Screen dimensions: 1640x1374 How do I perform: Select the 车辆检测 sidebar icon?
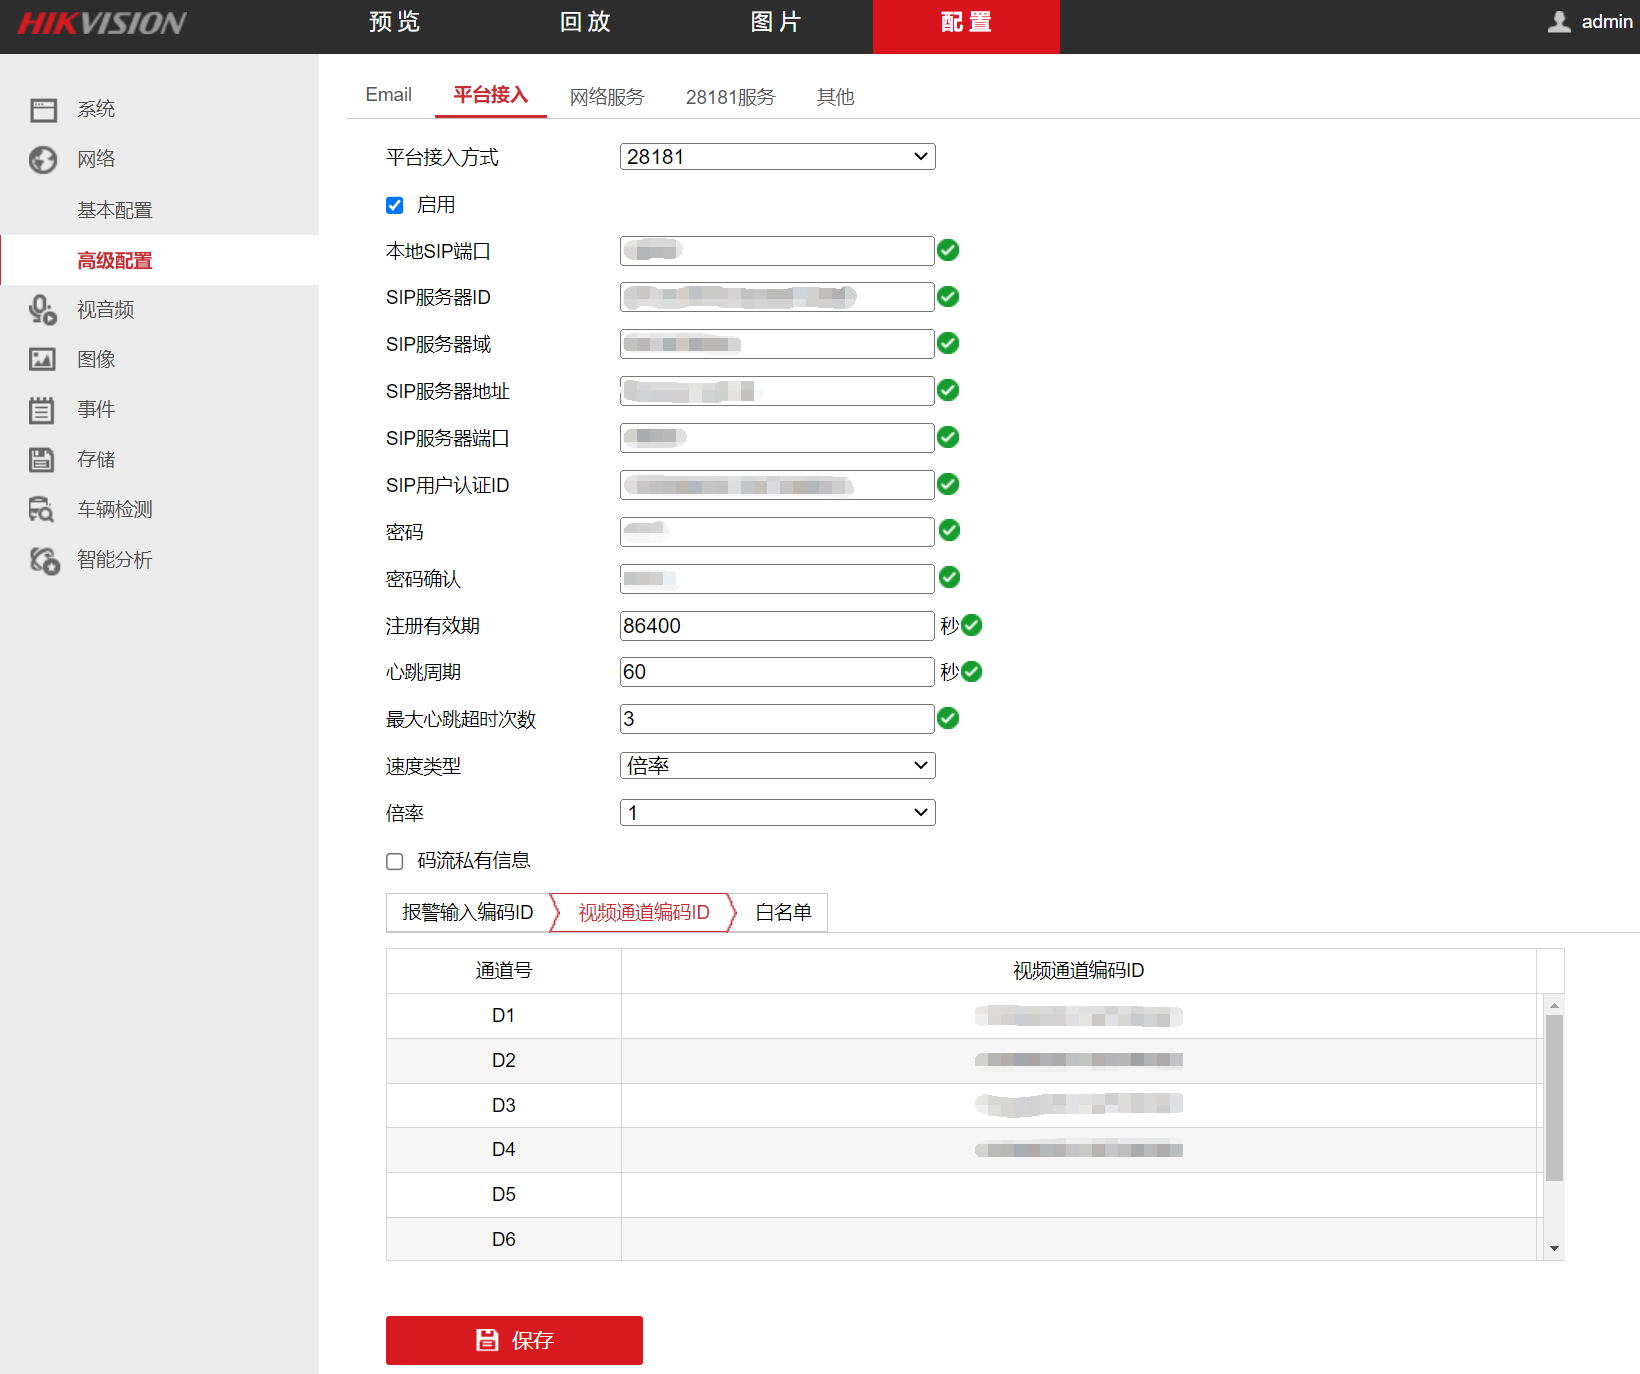click(x=113, y=509)
